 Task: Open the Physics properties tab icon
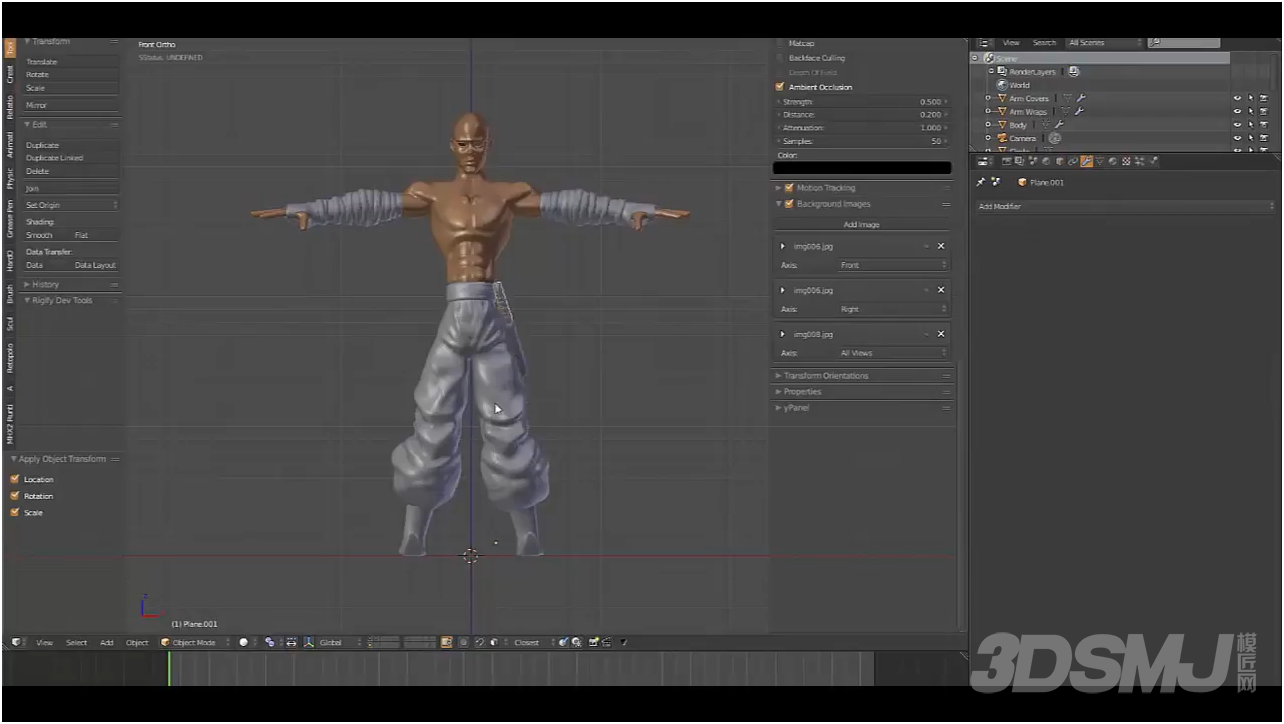click(1153, 160)
